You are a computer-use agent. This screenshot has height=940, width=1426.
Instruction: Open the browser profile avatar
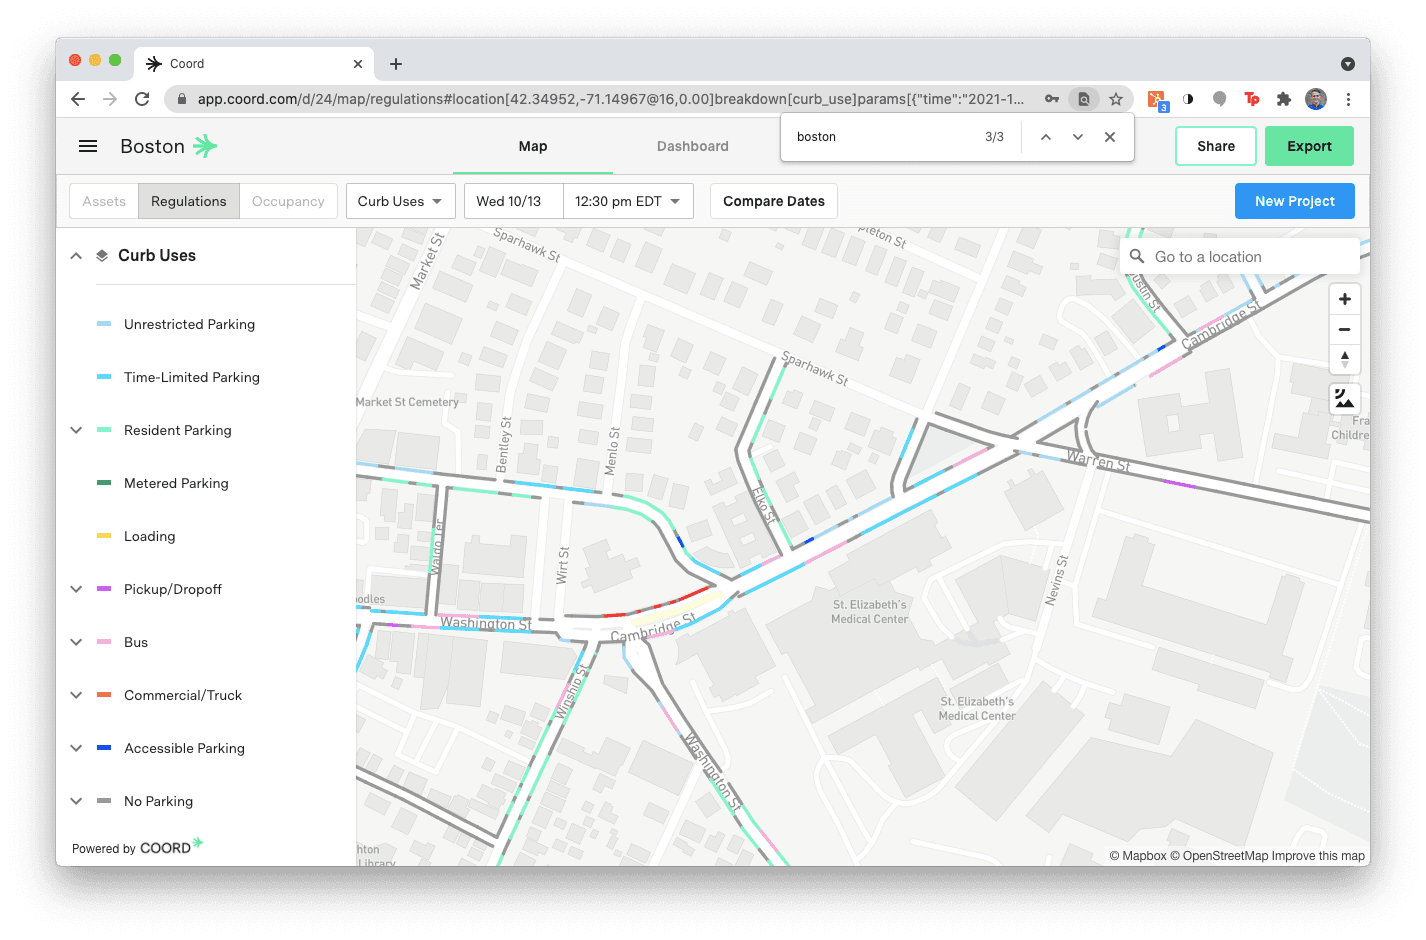1316,99
